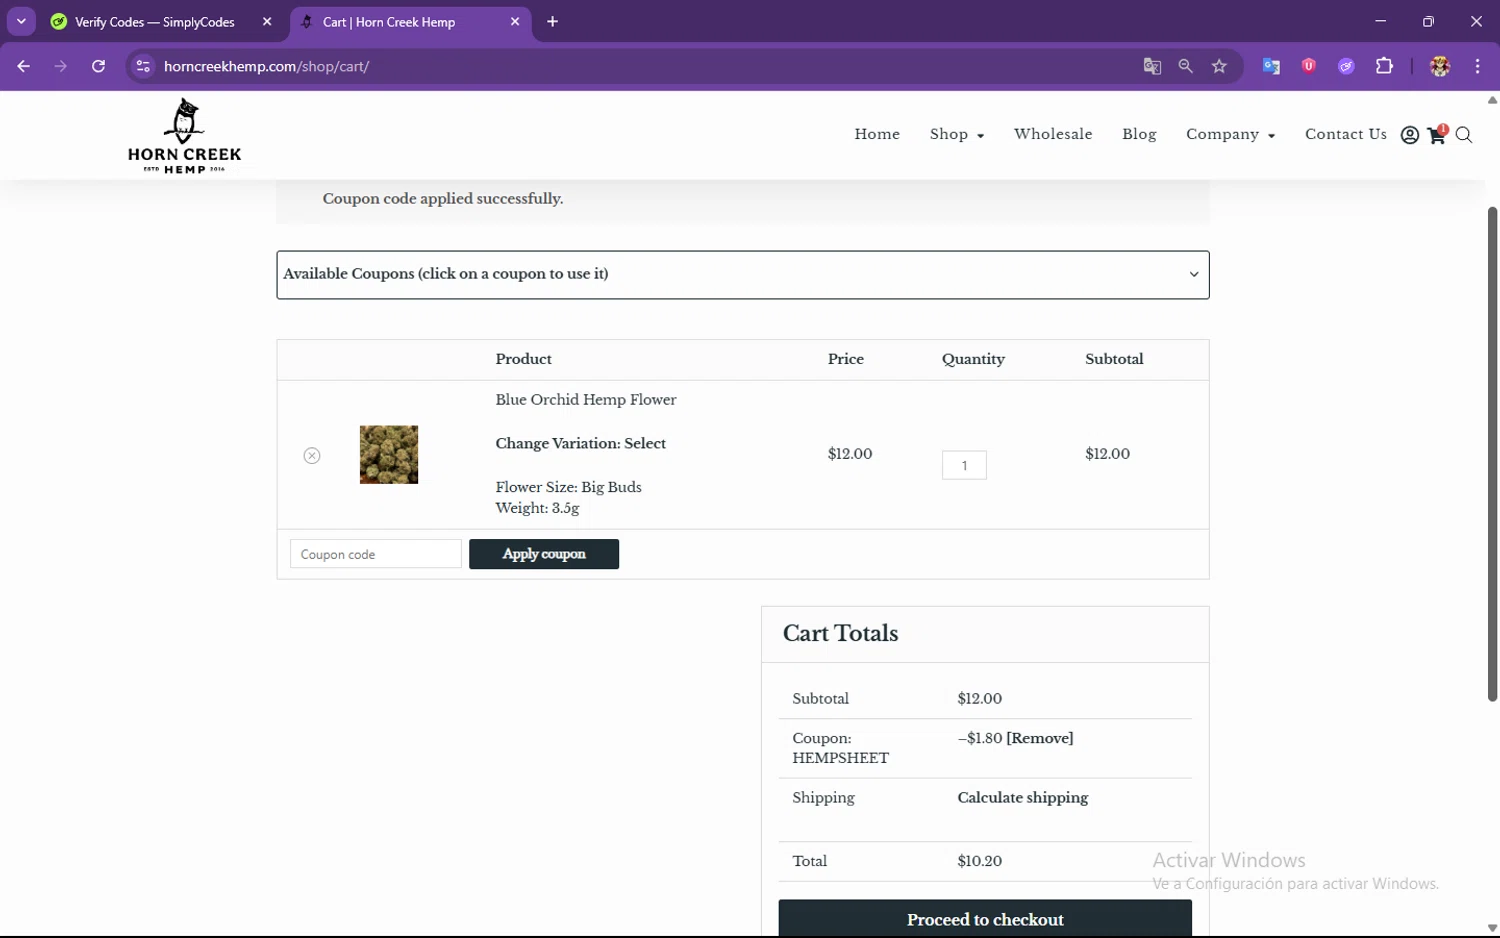Go to Home in site navigation
The width and height of the screenshot is (1500, 938).
[877, 134]
